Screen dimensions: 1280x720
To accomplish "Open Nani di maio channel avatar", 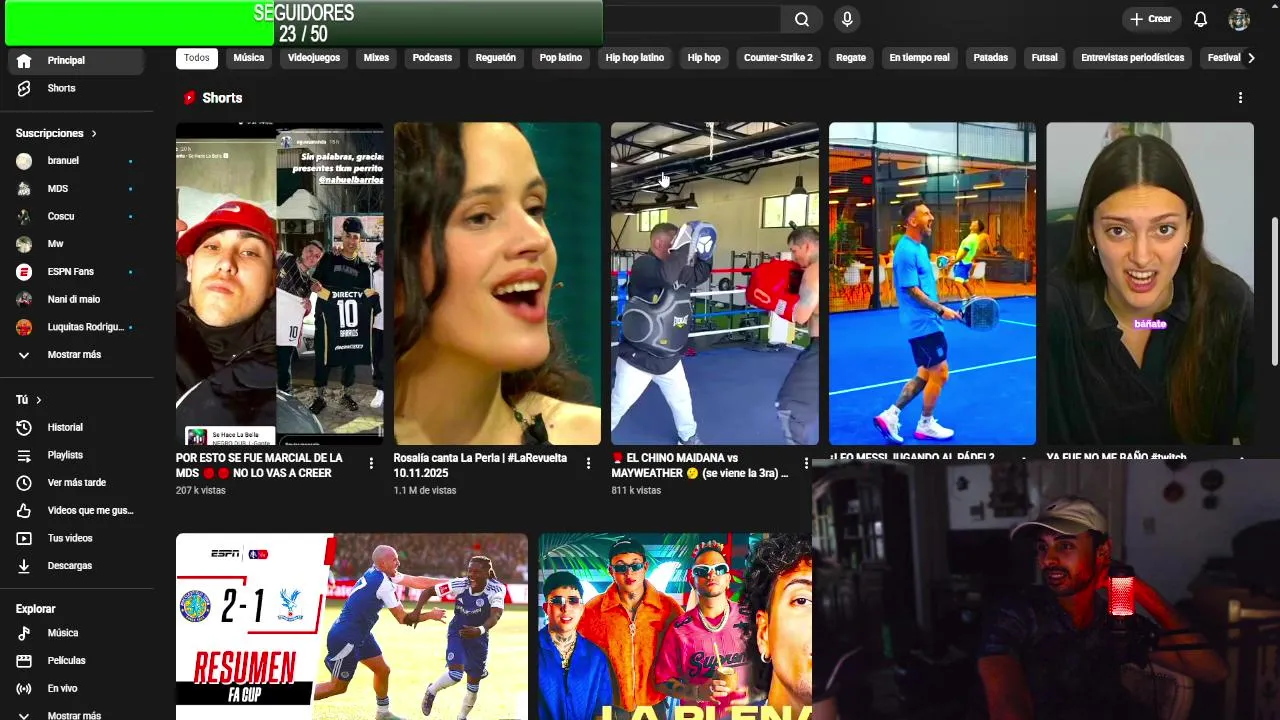I will 24,299.
